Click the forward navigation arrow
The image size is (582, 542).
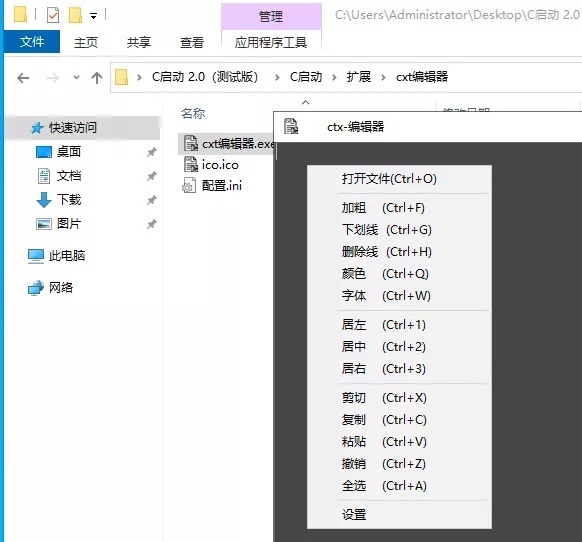(x=53, y=78)
